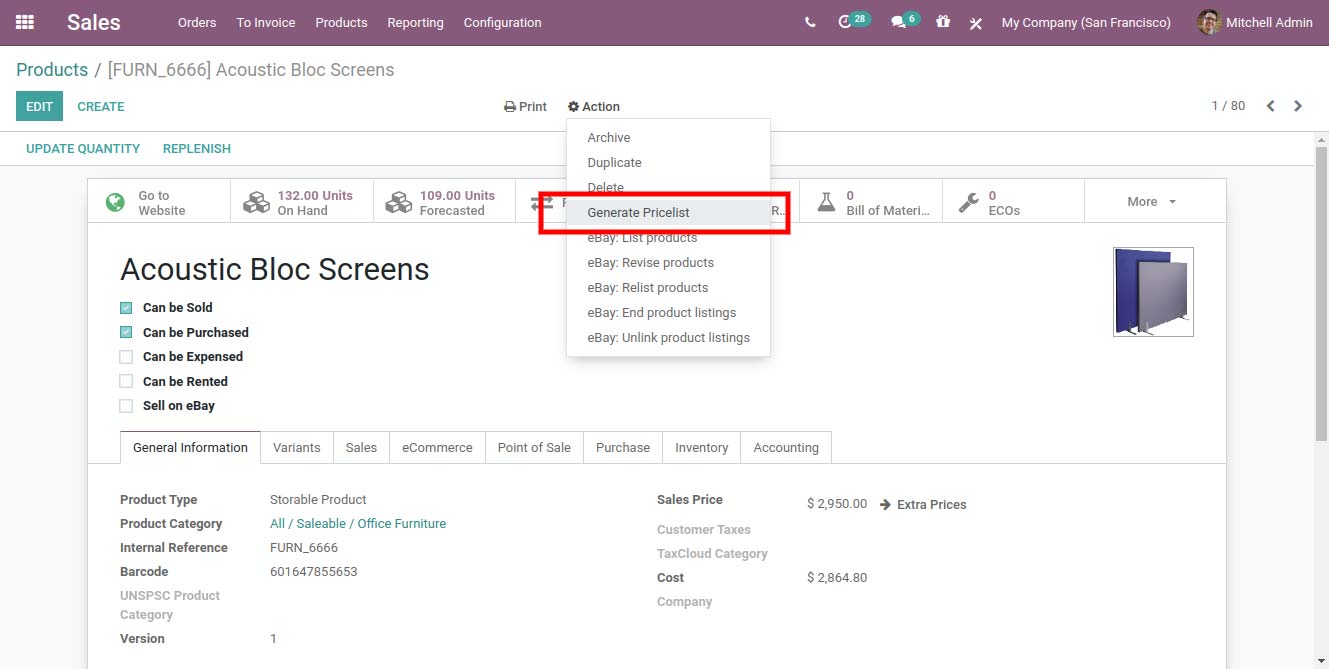Switch to the Sales tab
Image resolution: width=1329 pixels, height=669 pixels.
pyautogui.click(x=361, y=448)
